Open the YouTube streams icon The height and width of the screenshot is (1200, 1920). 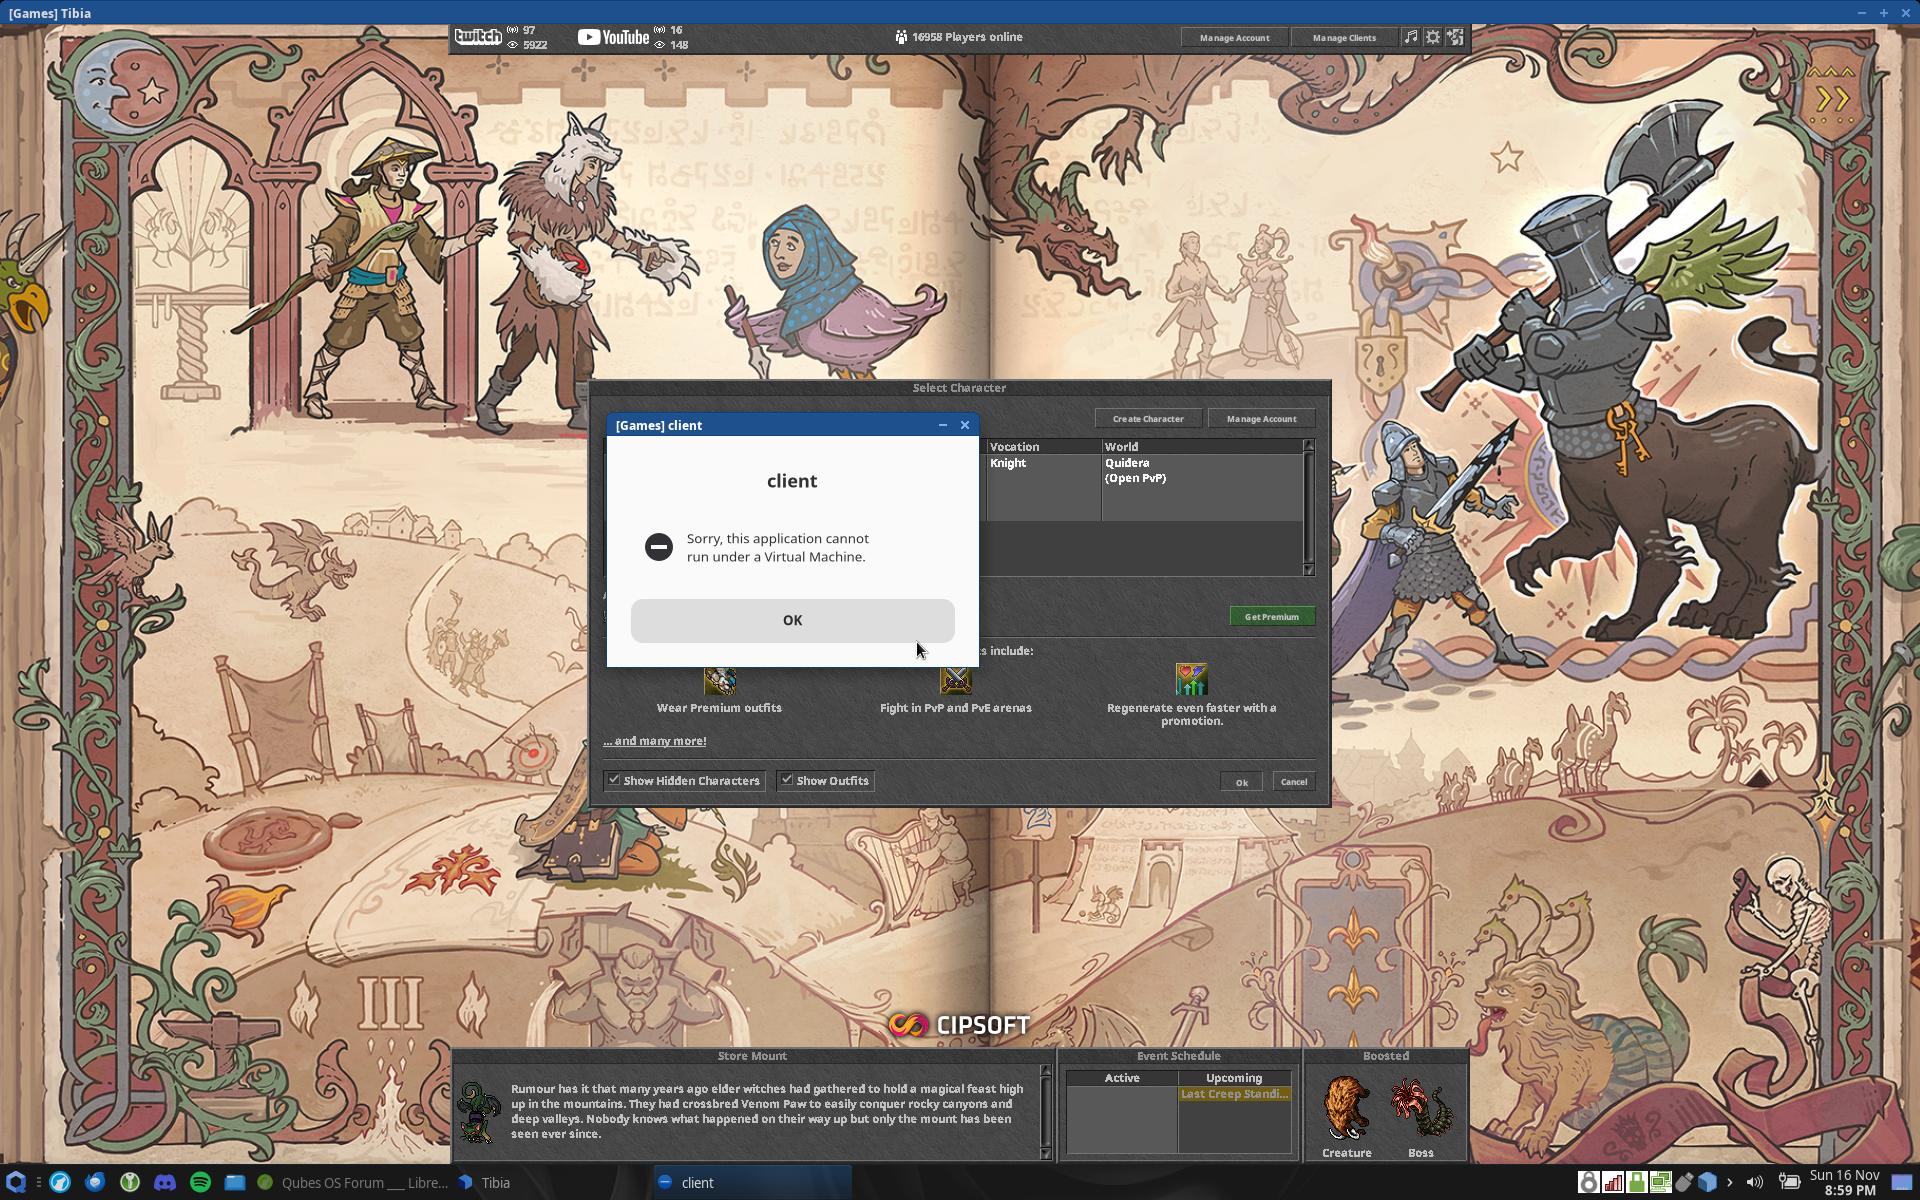pos(613,37)
